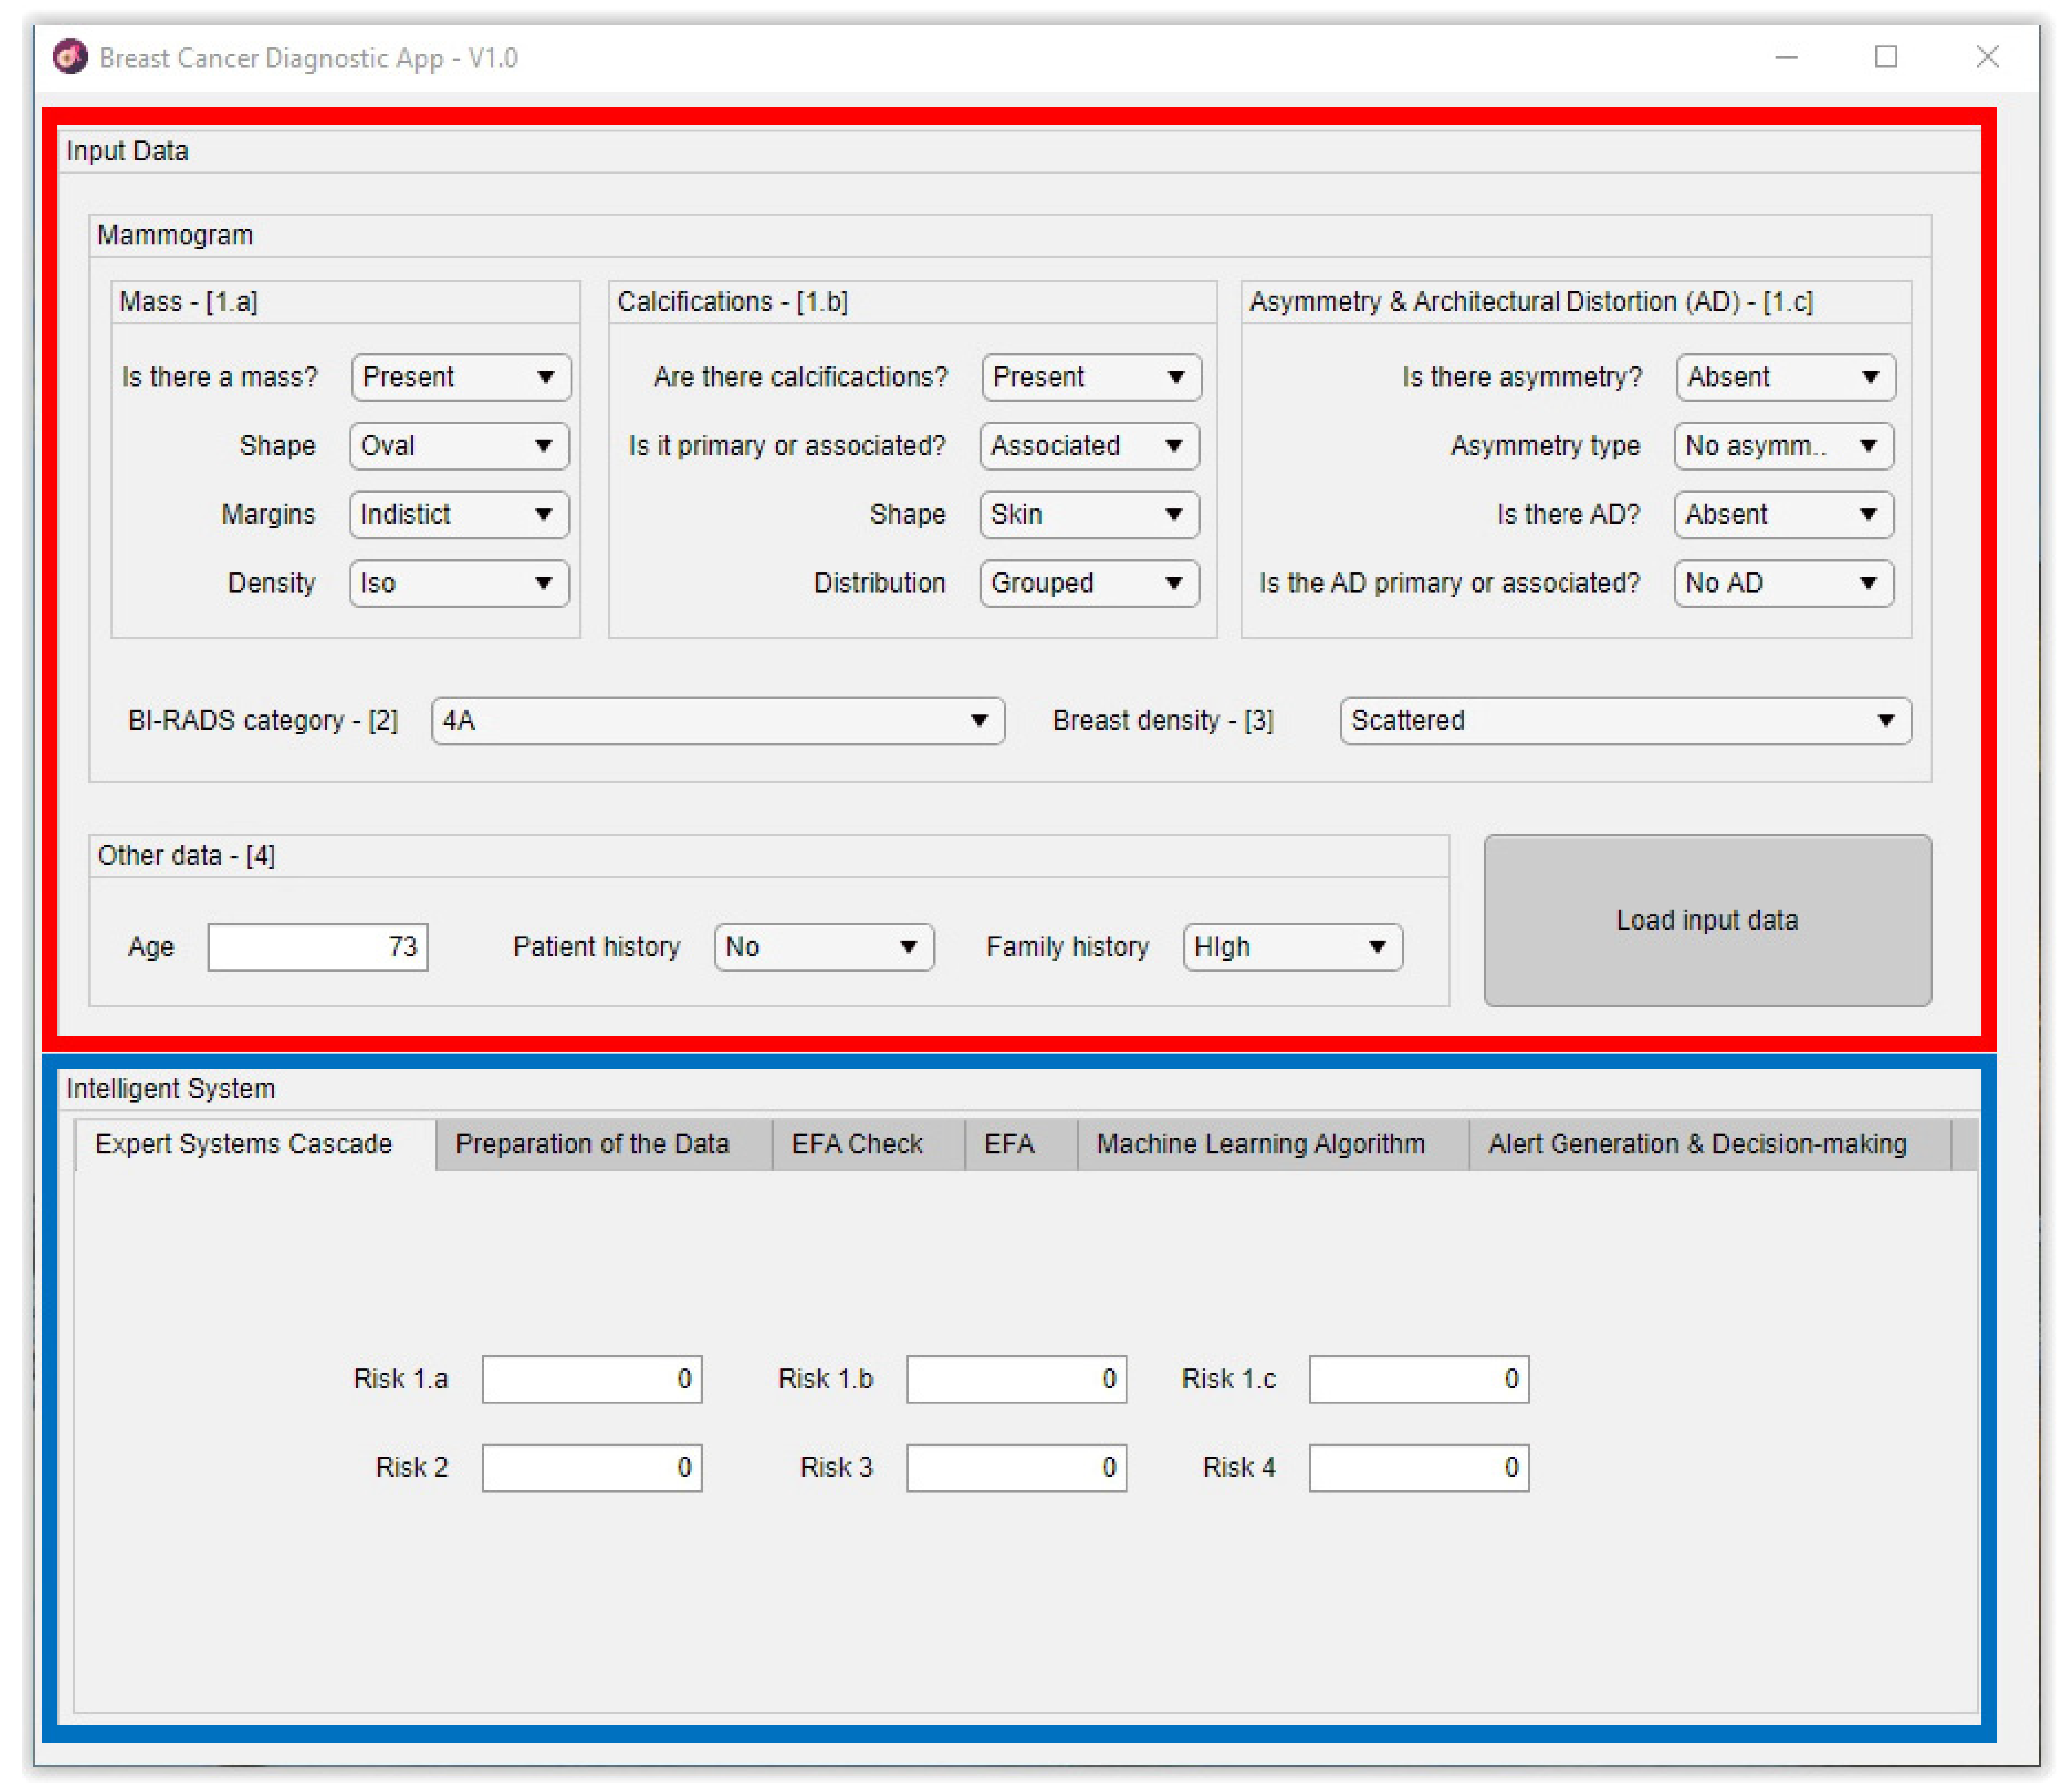Viewport: 2063px width, 1792px height.
Task: Open the Patient history dropdown
Action: coord(823,947)
